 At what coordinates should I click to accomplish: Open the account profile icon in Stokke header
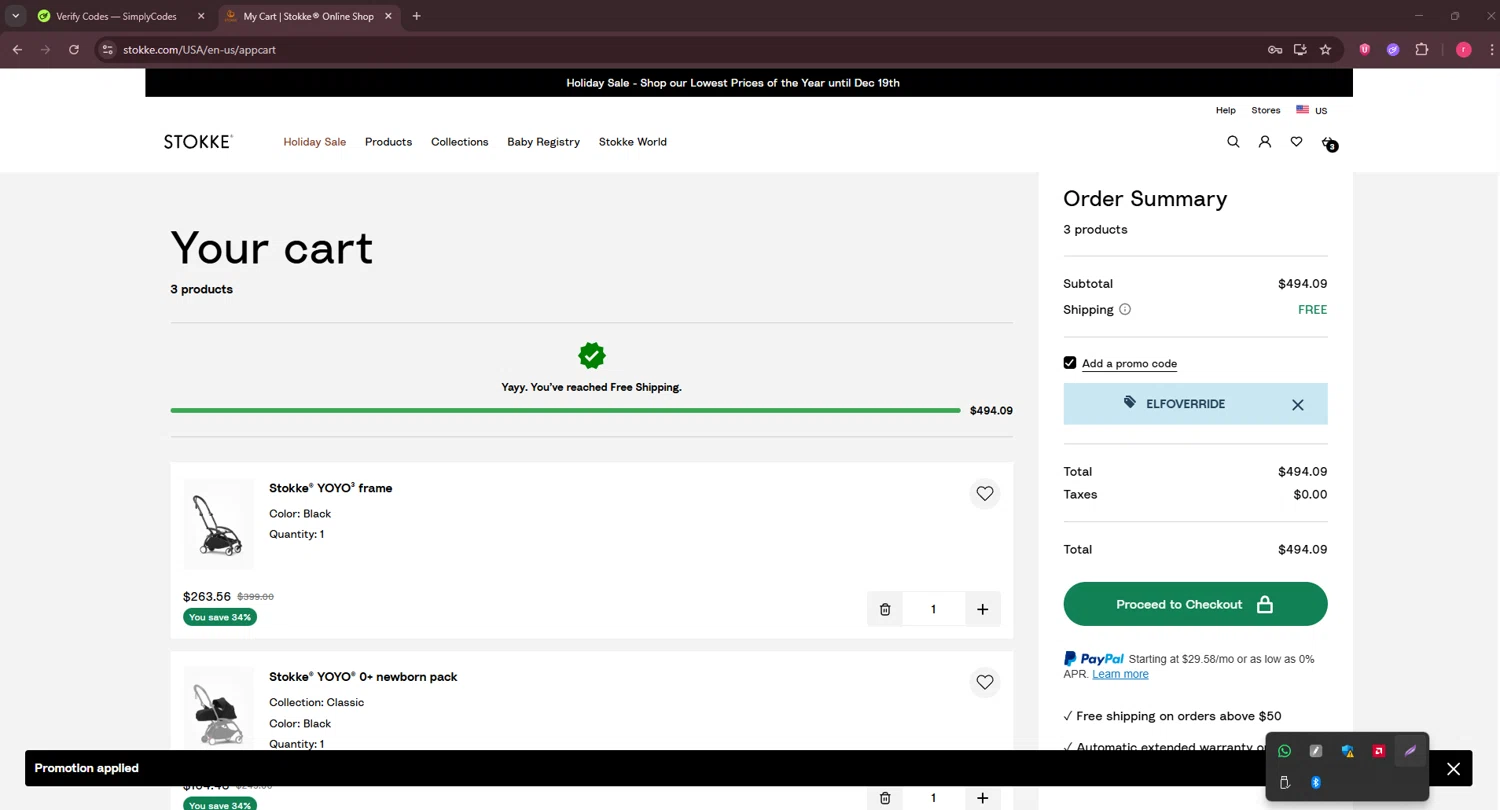tap(1265, 142)
